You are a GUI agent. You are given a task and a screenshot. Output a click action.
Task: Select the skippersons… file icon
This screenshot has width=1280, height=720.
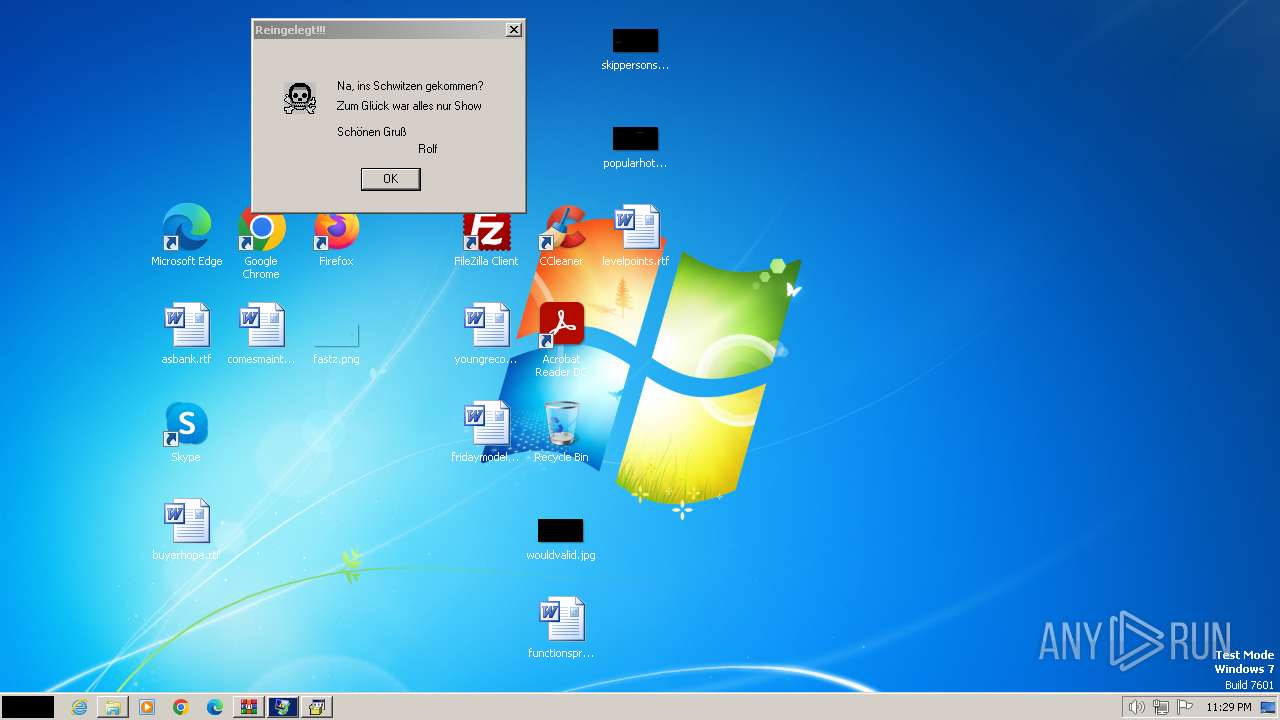635,50
